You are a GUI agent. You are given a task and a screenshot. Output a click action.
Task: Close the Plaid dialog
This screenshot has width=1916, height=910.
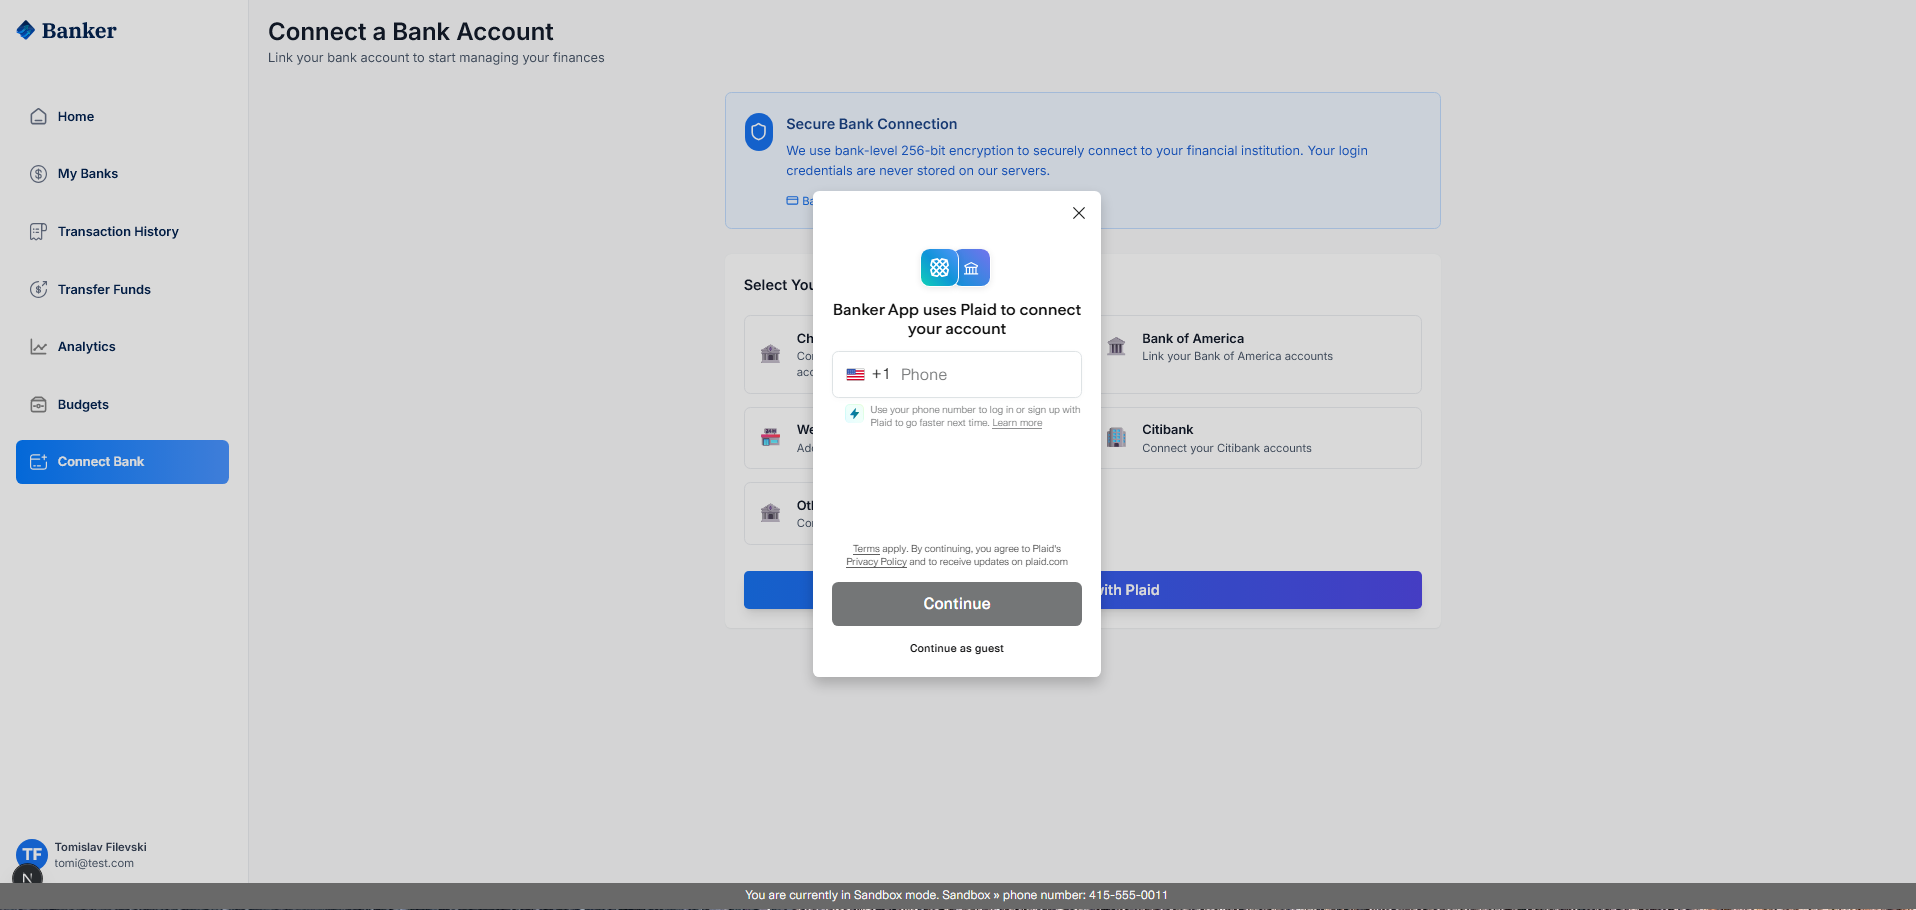[1078, 213]
